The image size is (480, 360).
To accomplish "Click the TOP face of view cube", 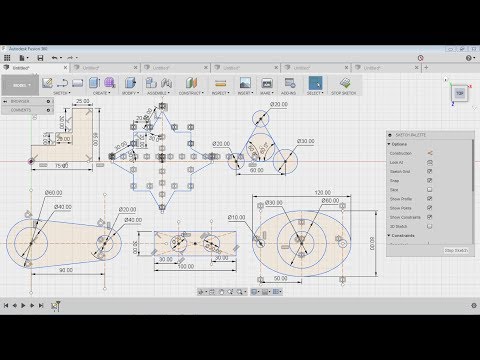I will (459, 93).
